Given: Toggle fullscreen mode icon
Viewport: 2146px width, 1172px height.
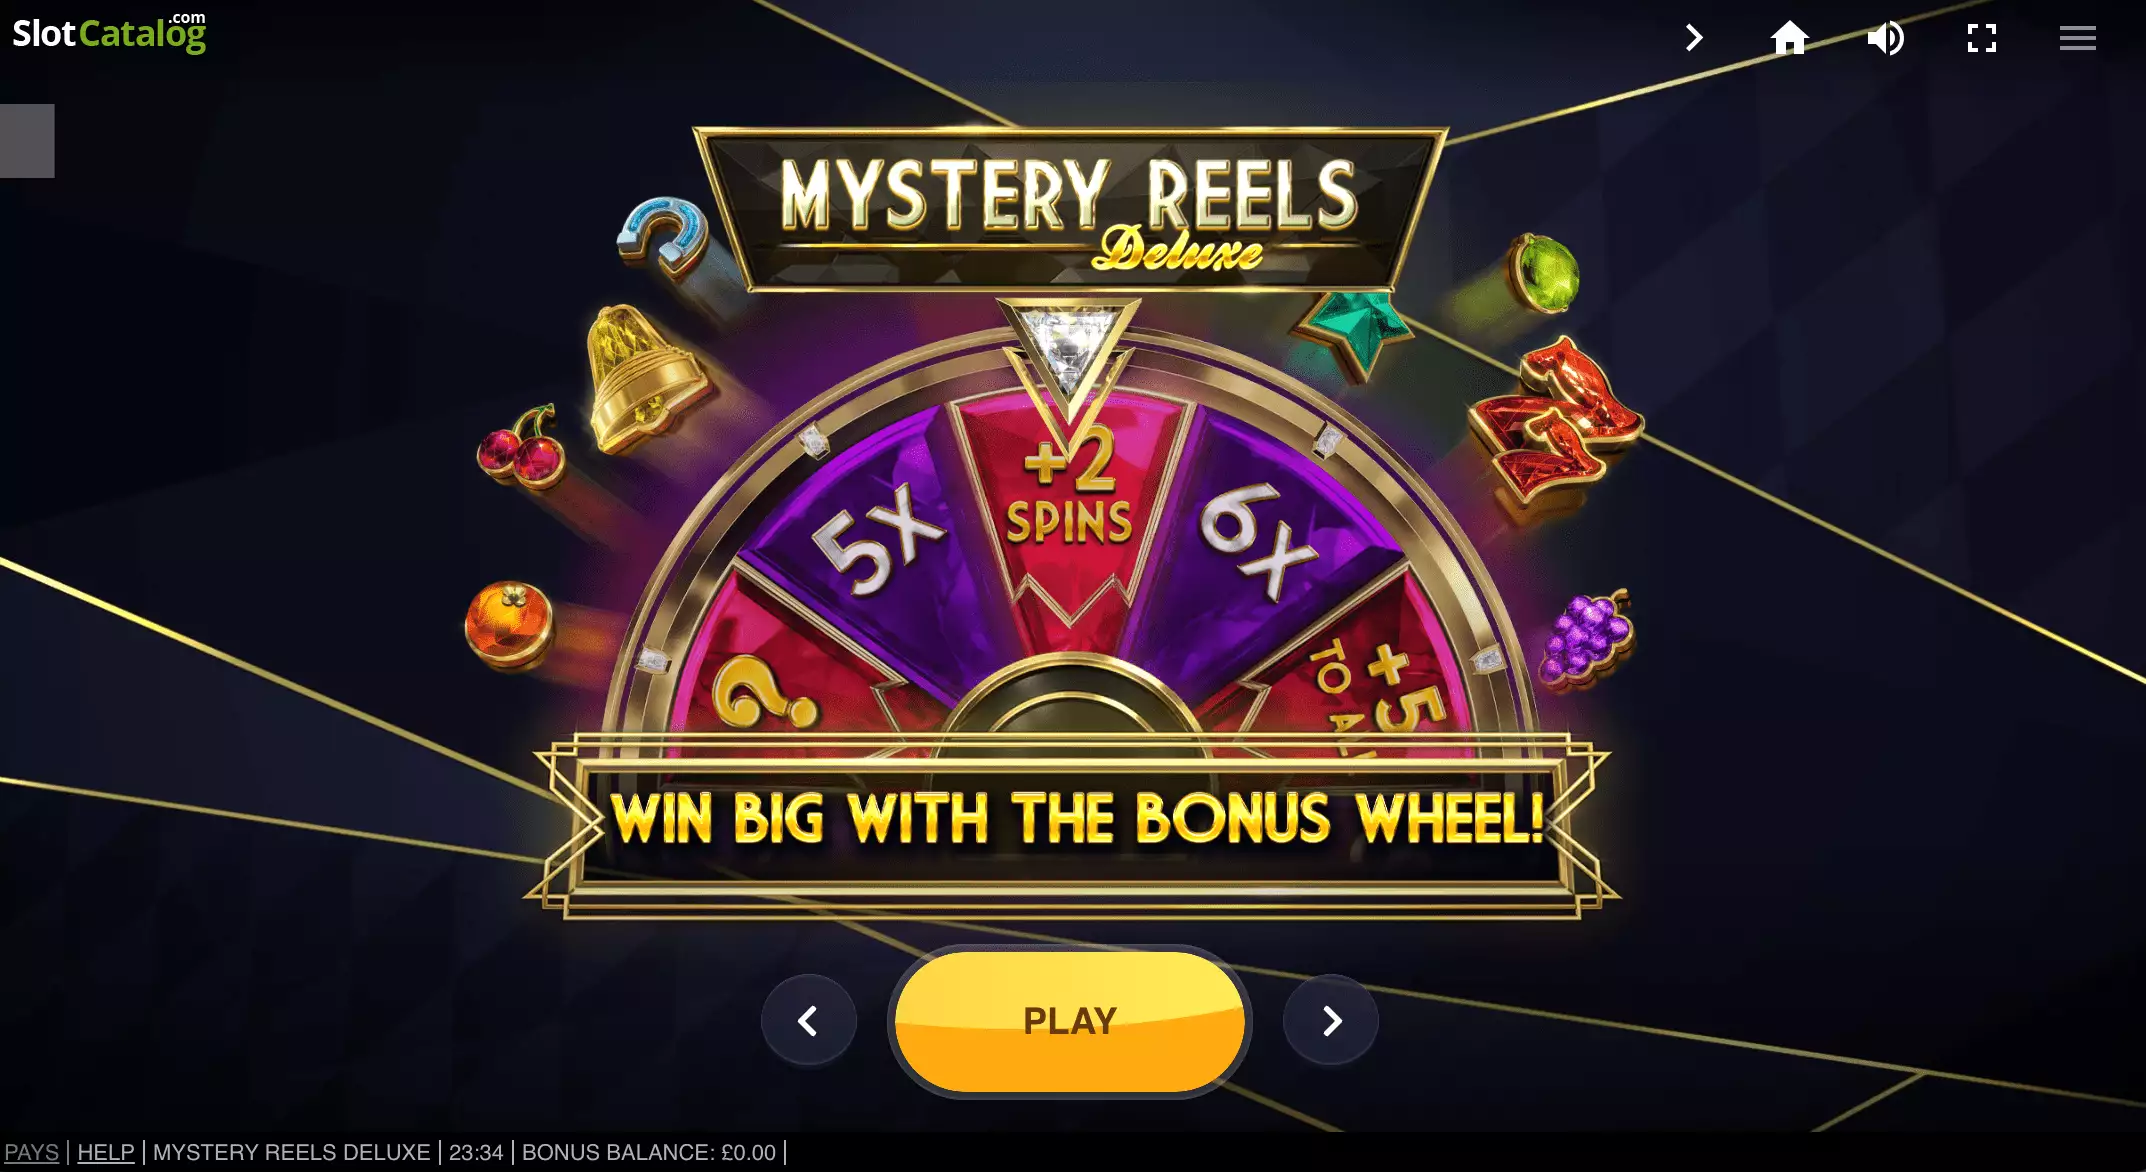Looking at the screenshot, I should (1981, 38).
